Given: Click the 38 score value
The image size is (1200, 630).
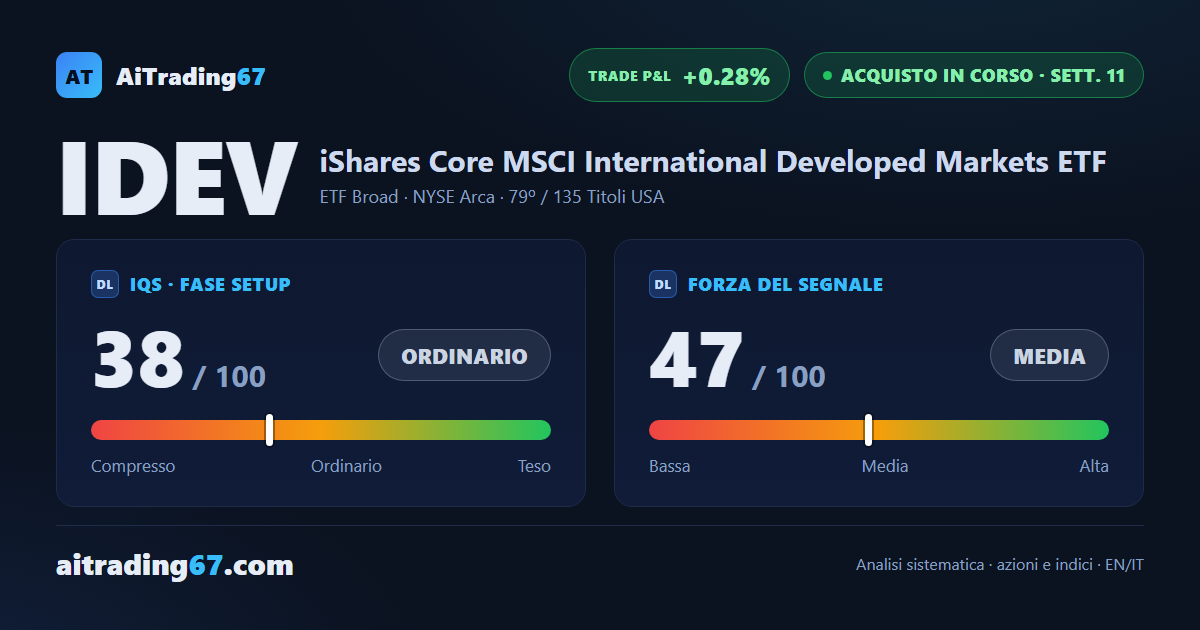Looking at the screenshot, I should [x=138, y=359].
